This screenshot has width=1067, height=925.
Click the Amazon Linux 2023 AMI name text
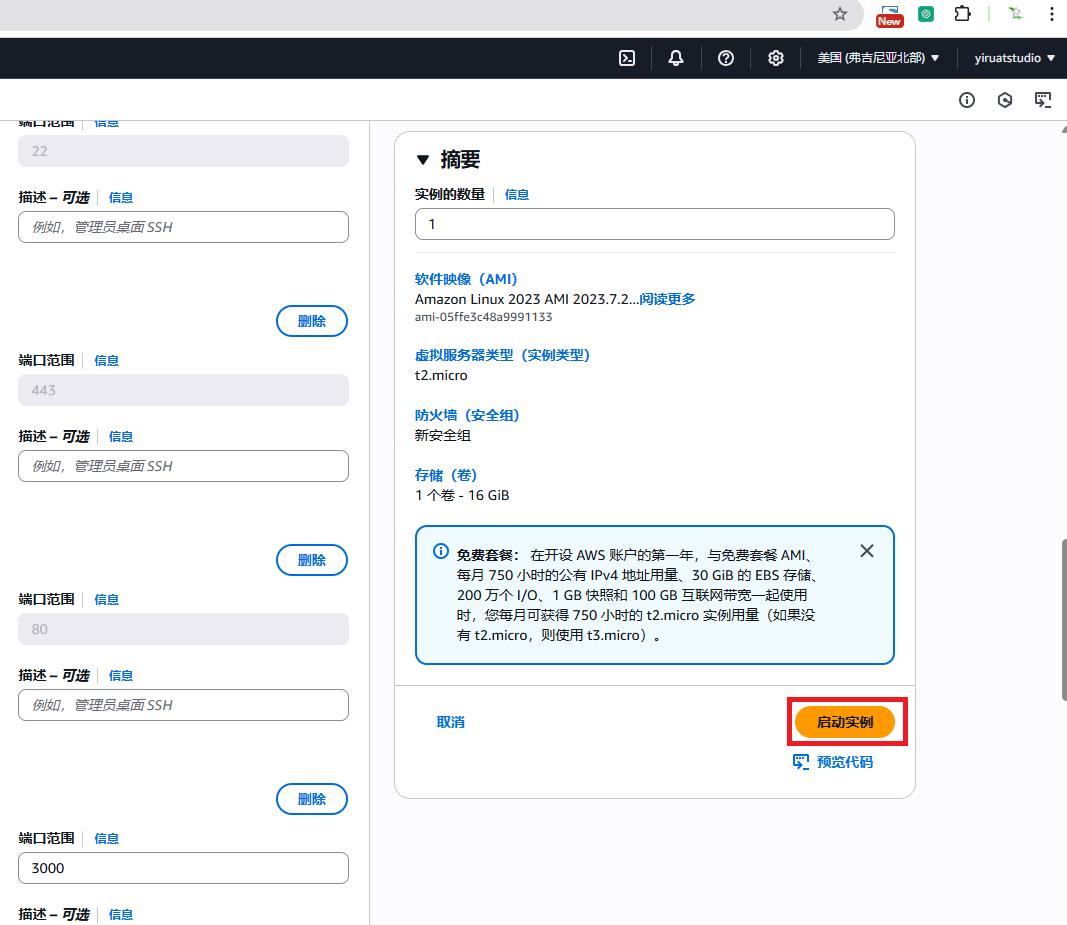click(527, 299)
